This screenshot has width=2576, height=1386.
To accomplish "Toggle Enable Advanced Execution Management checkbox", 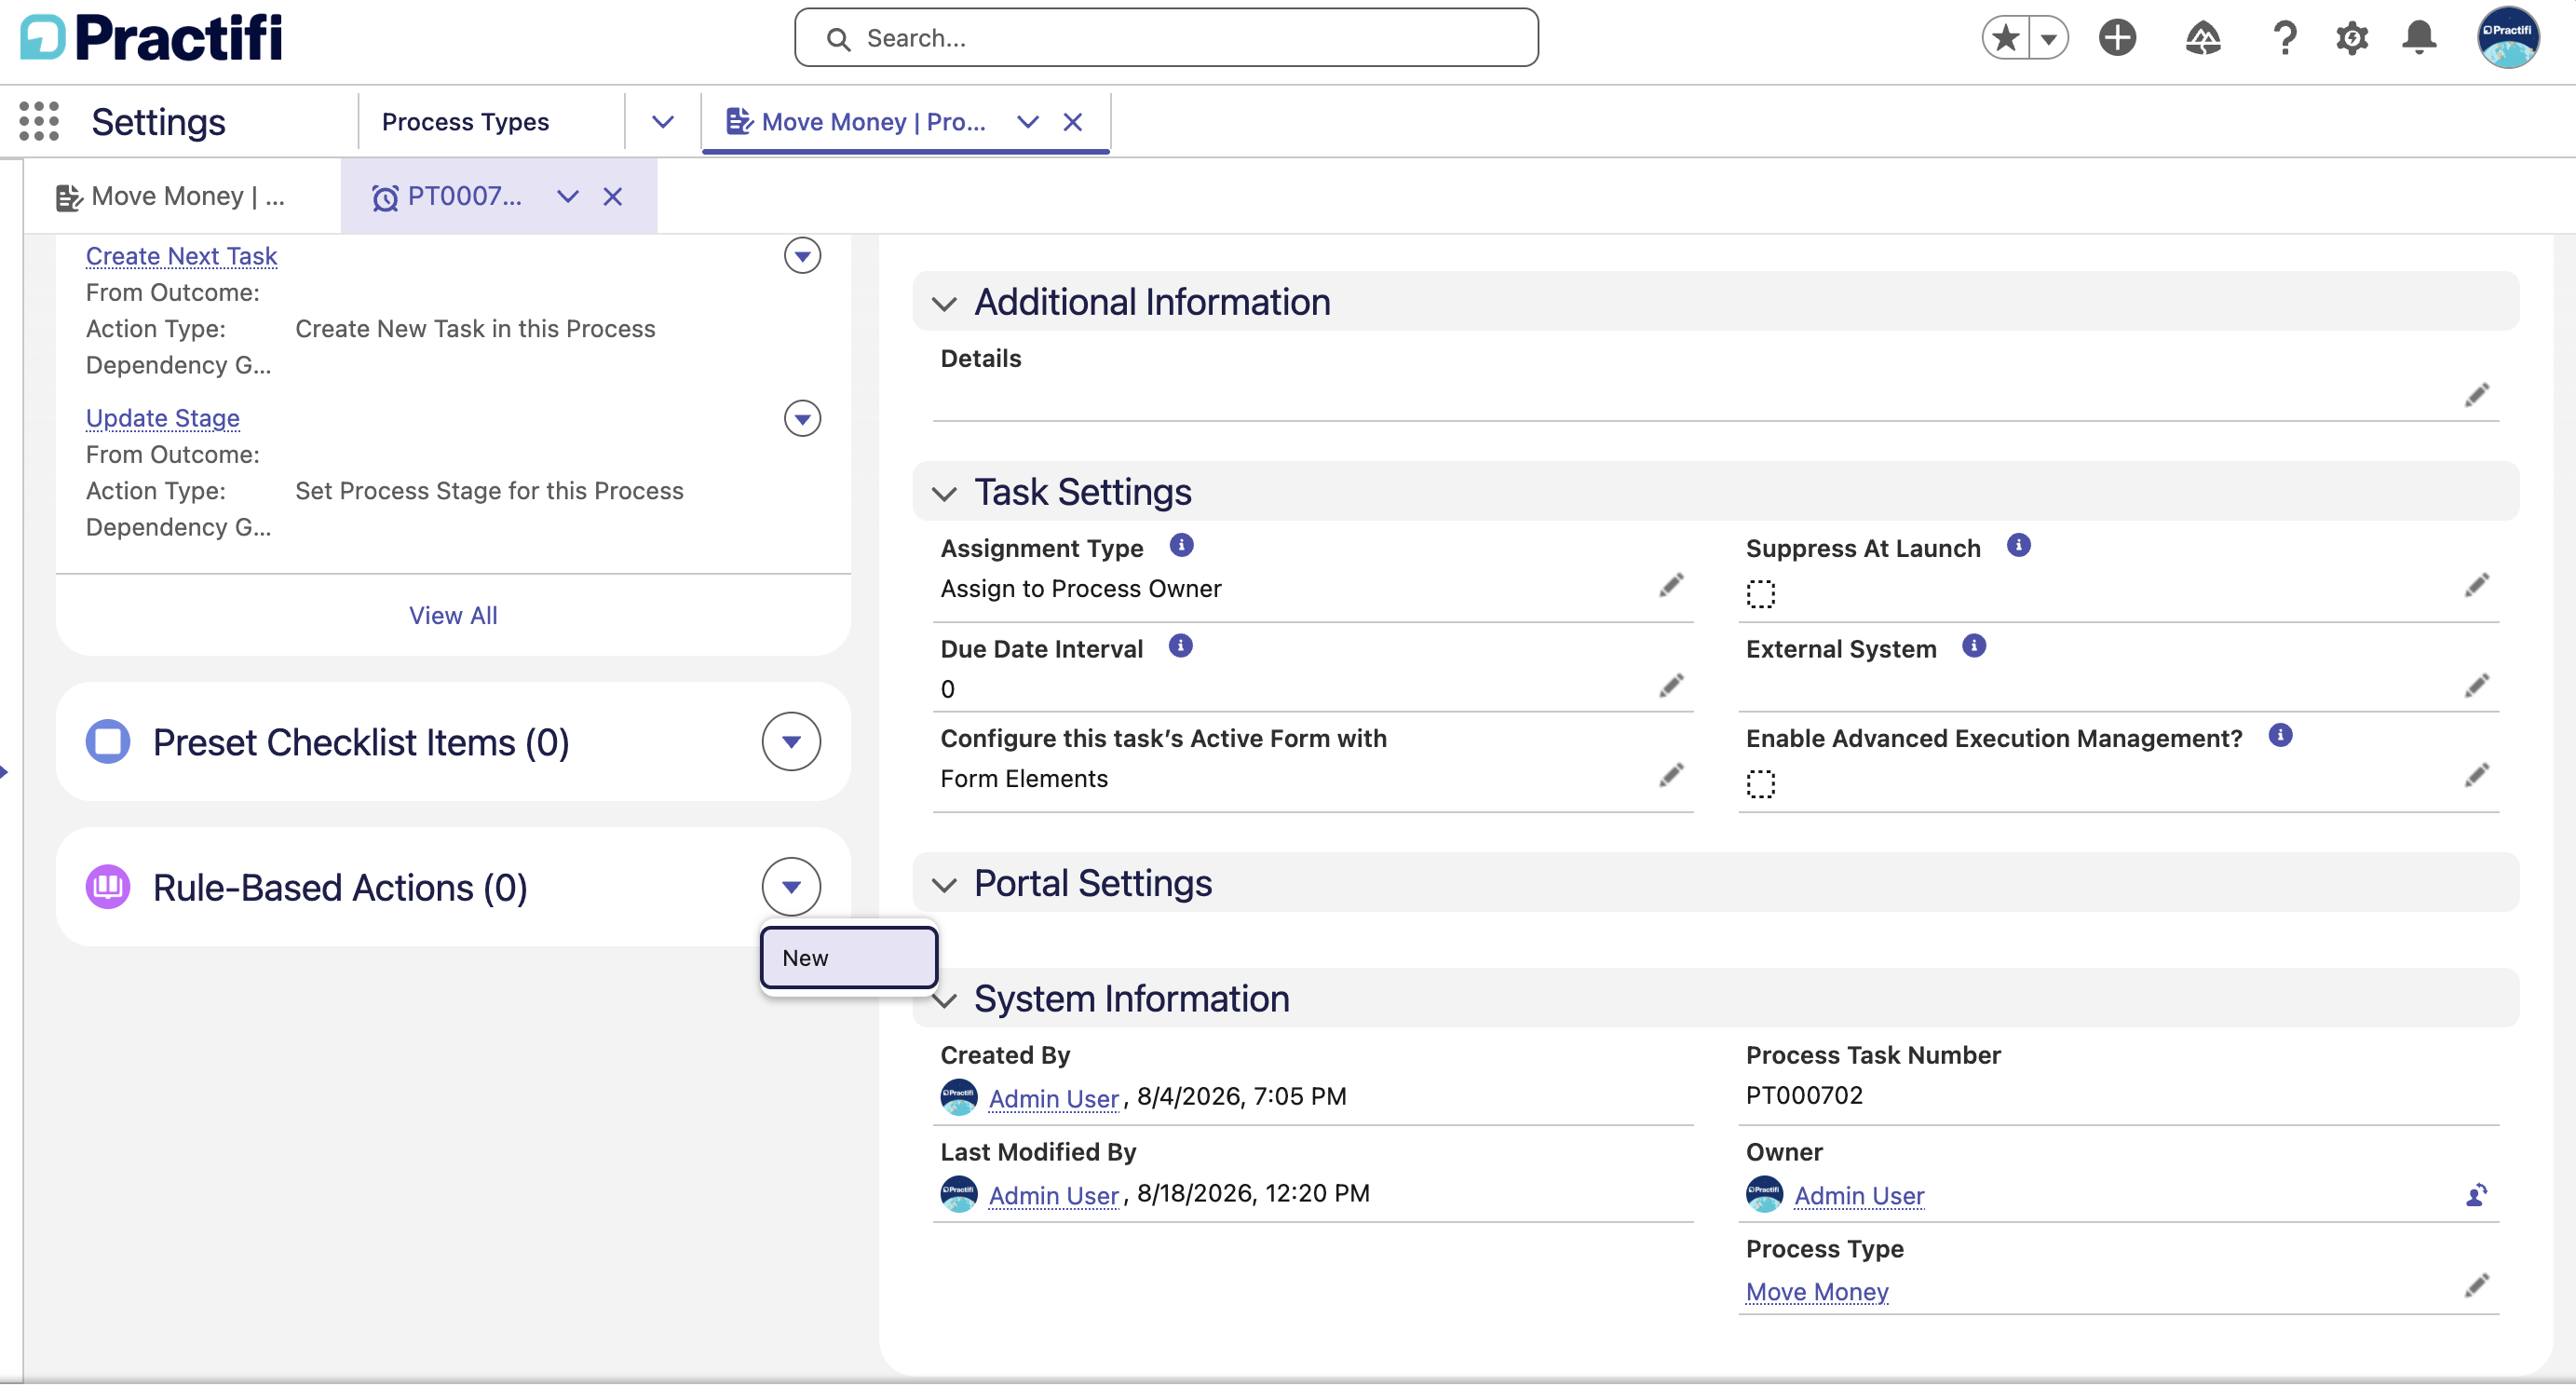I will click(x=1760, y=784).
